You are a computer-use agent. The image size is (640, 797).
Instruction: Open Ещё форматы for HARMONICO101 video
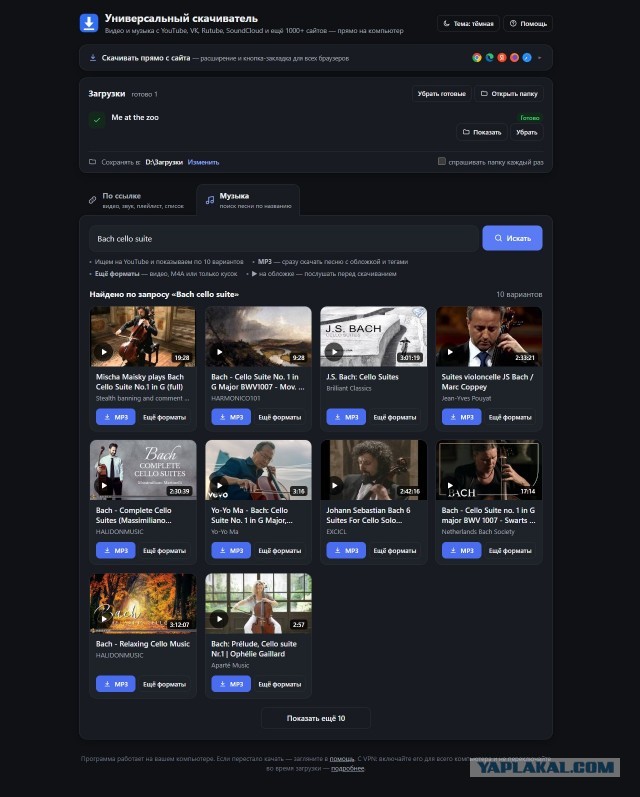pyautogui.click(x=280, y=417)
